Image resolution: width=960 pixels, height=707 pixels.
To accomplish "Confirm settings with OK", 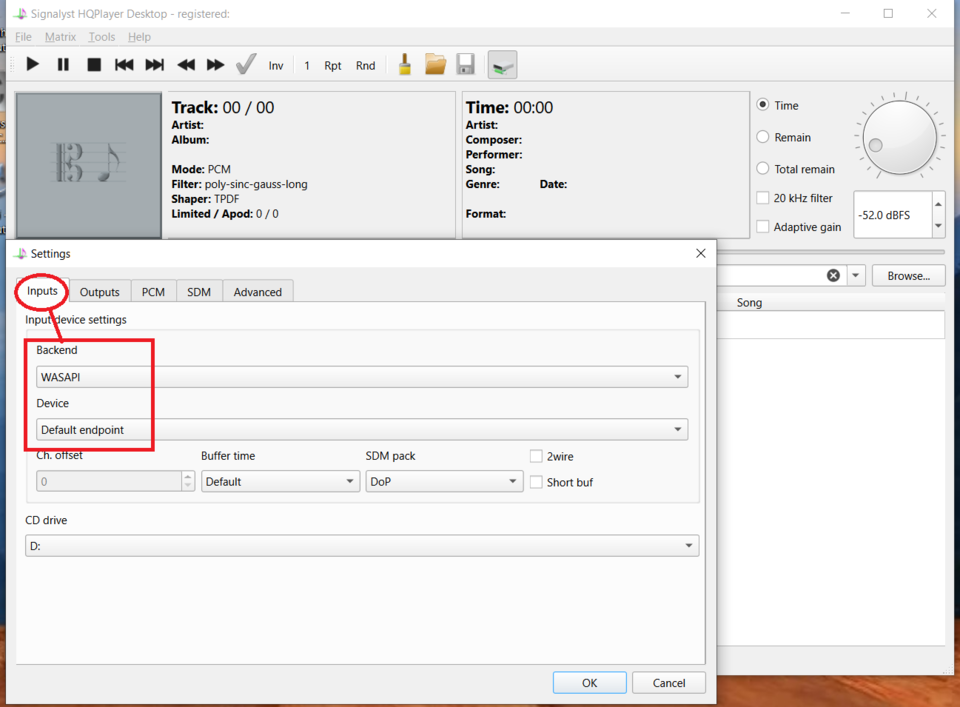I will pyautogui.click(x=590, y=683).
